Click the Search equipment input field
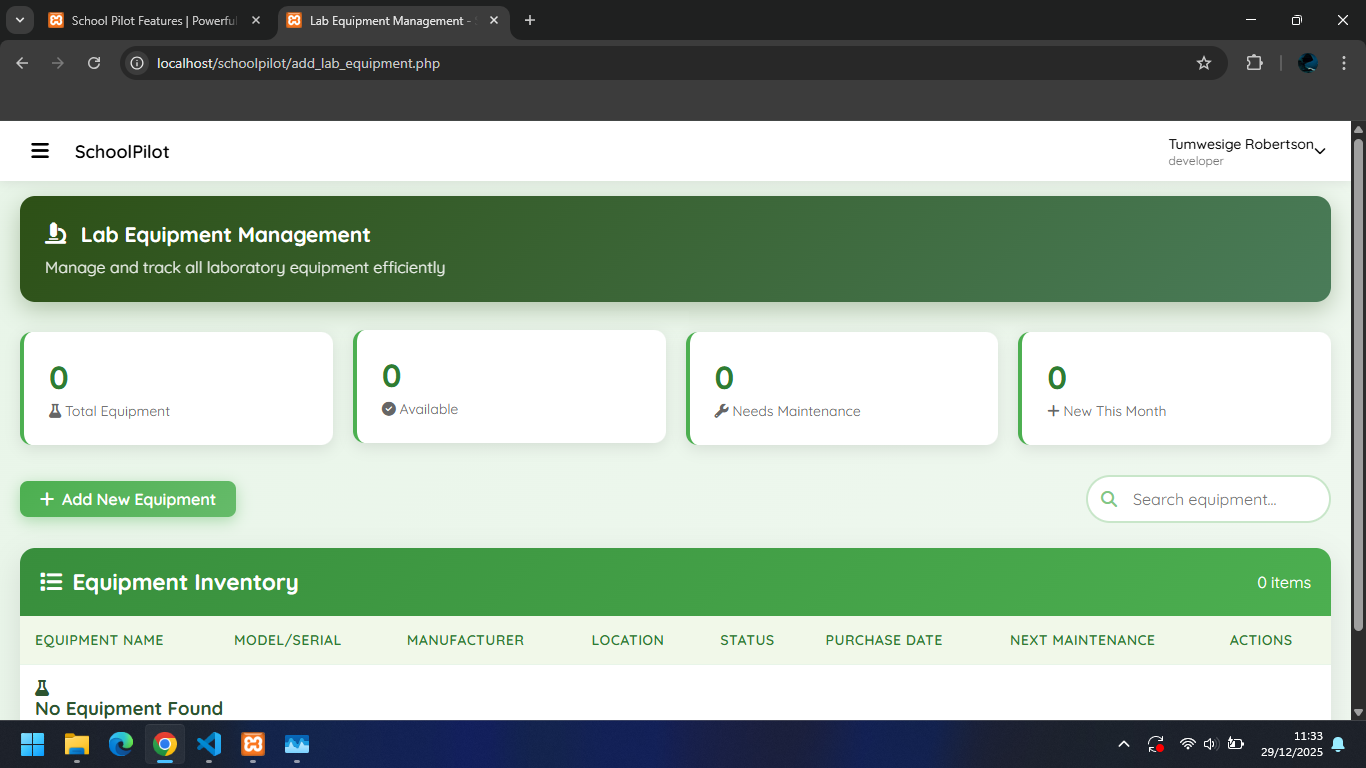 pos(1220,499)
